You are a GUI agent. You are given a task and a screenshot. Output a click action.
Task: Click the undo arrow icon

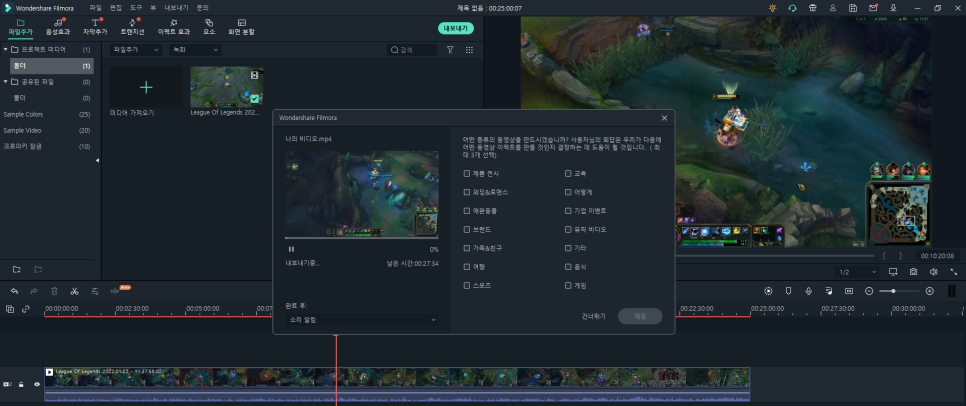point(14,291)
